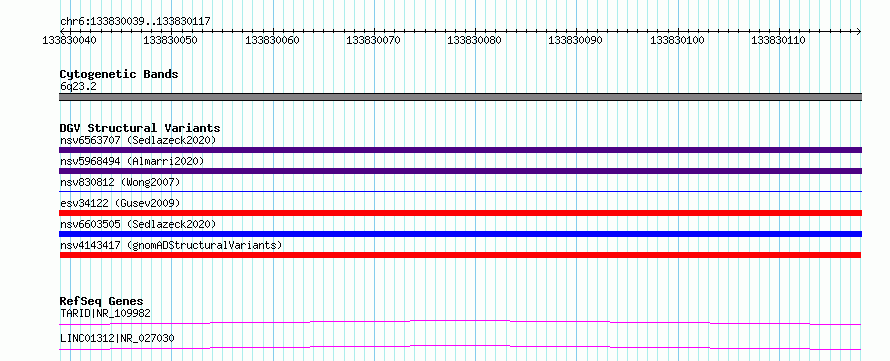Click ruler coordinate 133830070
The image size is (890, 361).
click(373, 40)
